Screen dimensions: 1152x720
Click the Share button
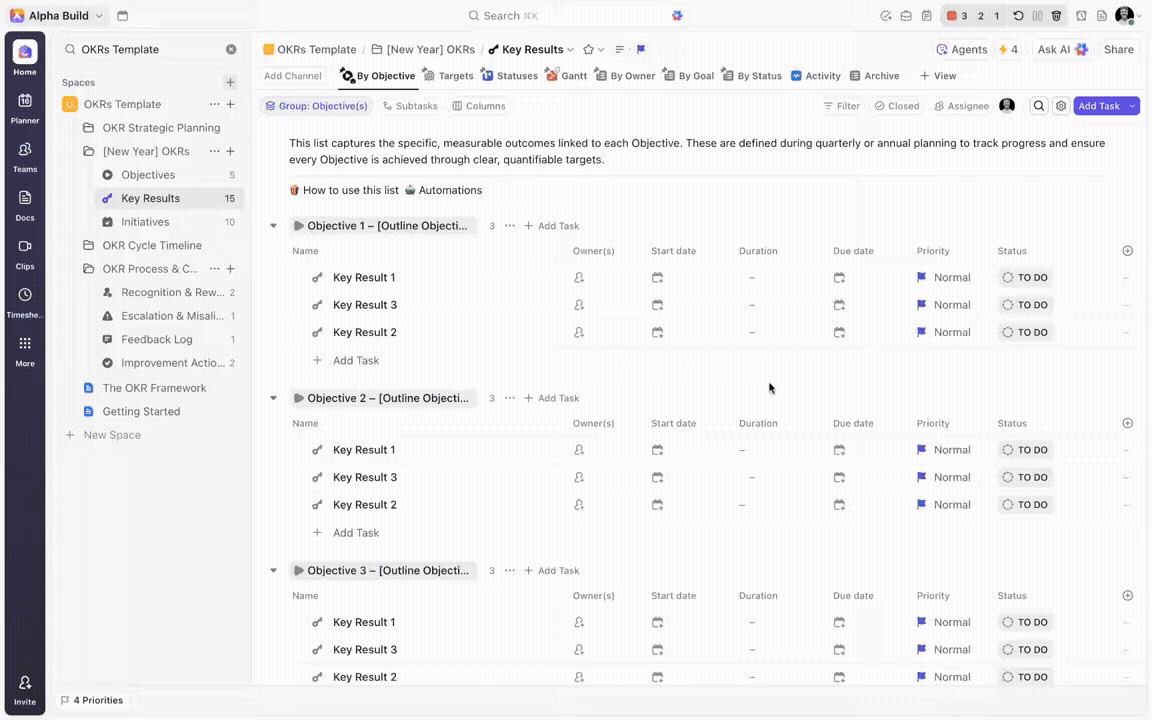1118,50
